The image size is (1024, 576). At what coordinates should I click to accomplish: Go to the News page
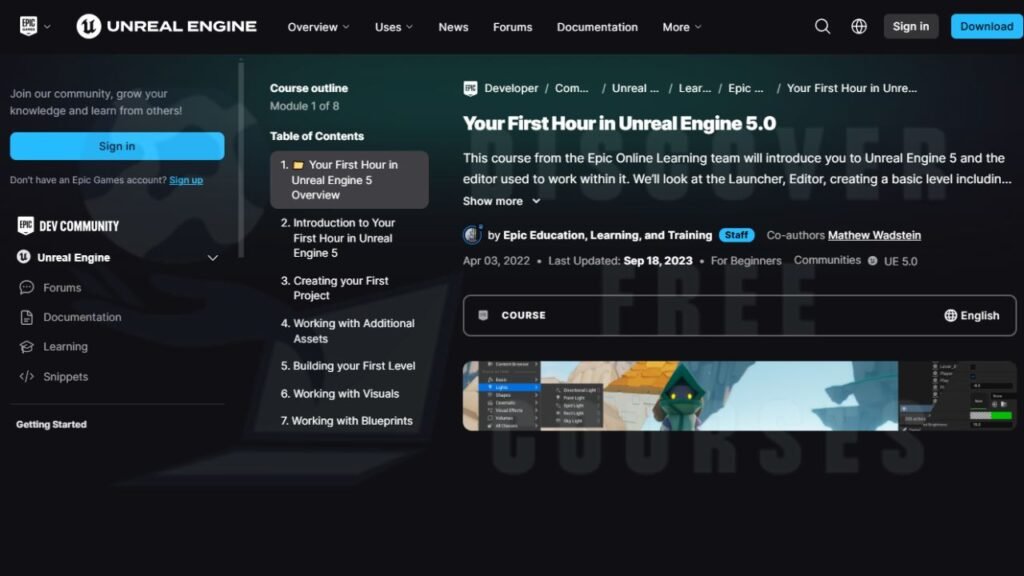(x=453, y=27)
